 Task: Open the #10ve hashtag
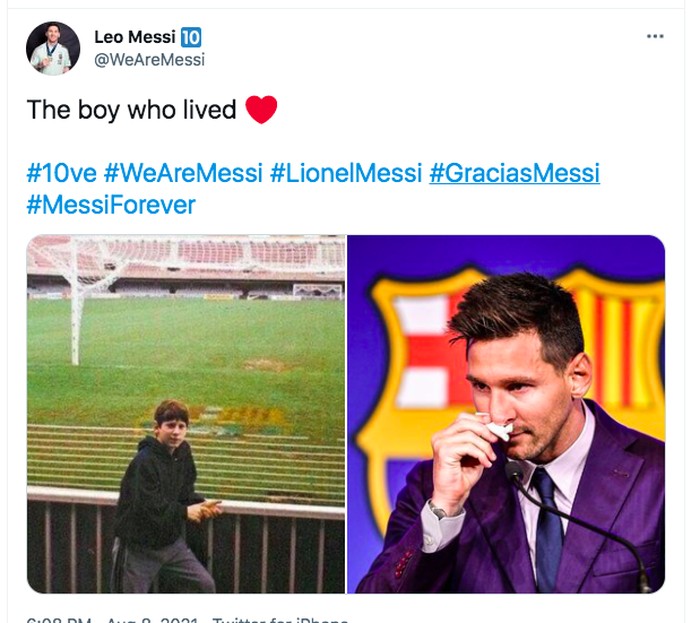tap(61, 173)
